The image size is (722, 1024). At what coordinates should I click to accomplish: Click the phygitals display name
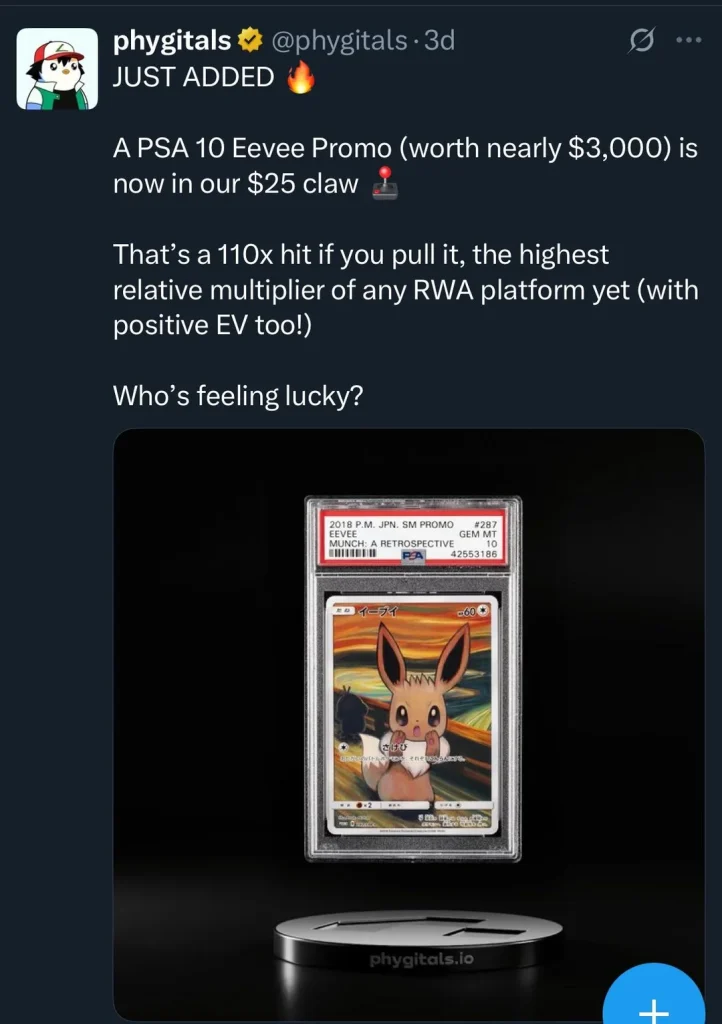[172, 40]
